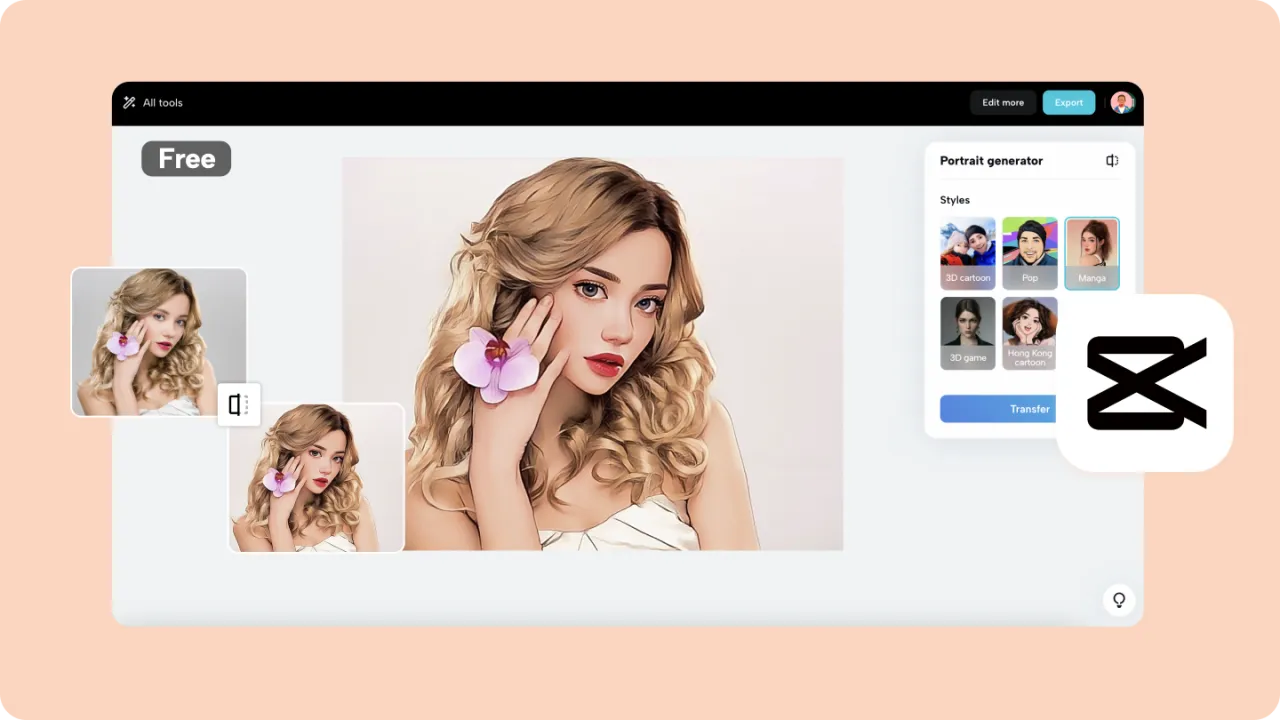Screen dimensions: 1280x720
Task: Open your profile via the avatar icon
Action: [1121, 102]
